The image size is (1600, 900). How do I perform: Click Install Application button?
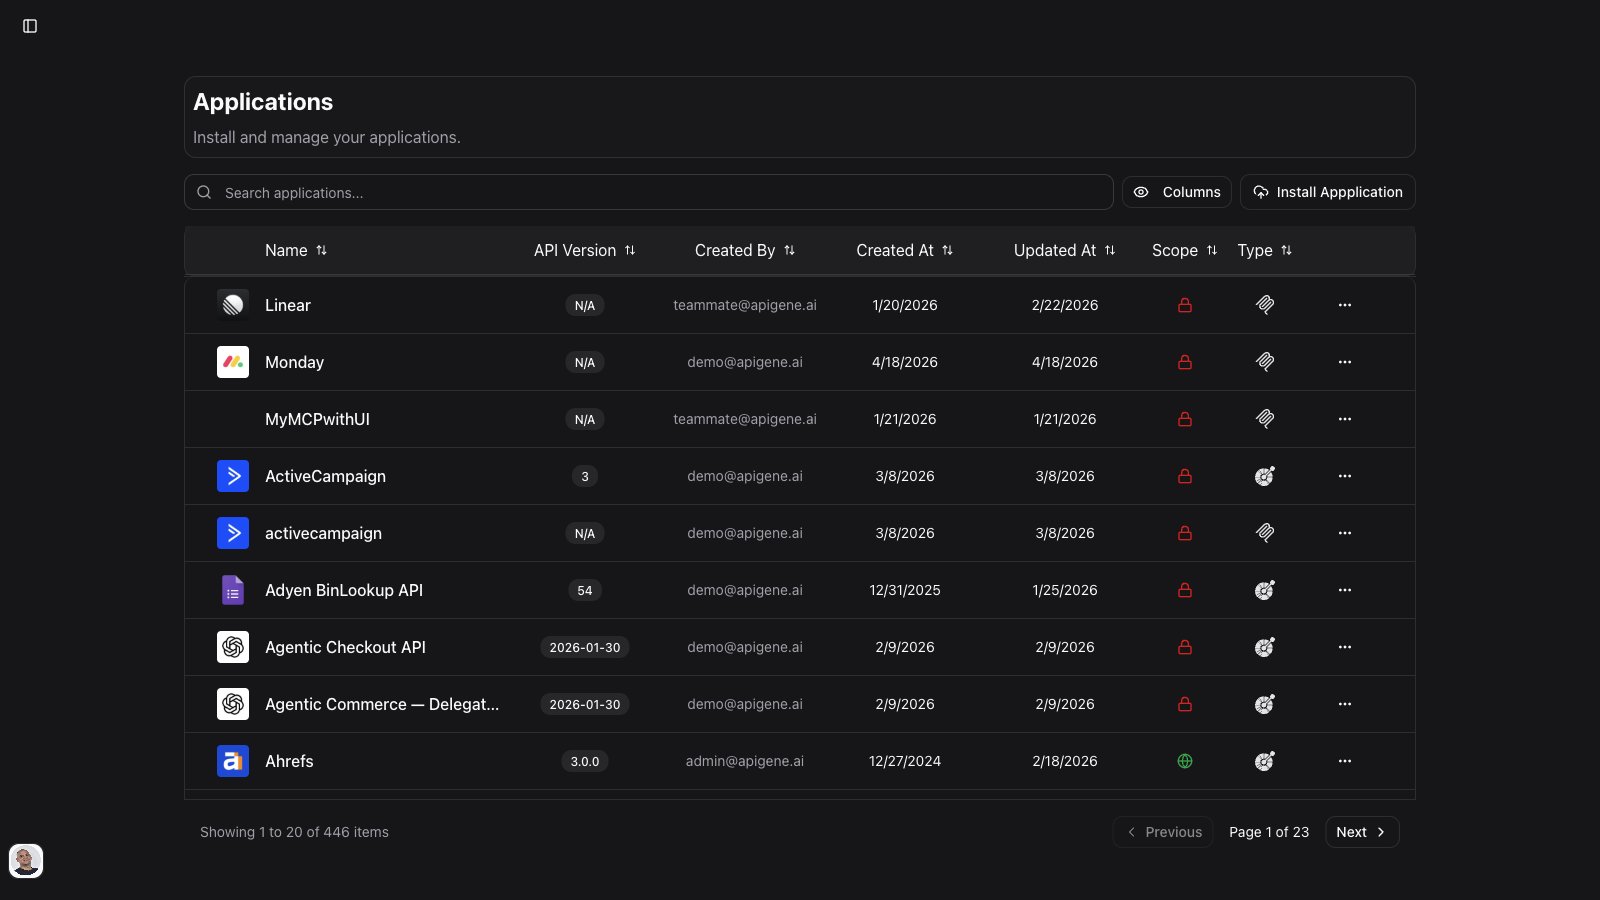[1328, 192]
